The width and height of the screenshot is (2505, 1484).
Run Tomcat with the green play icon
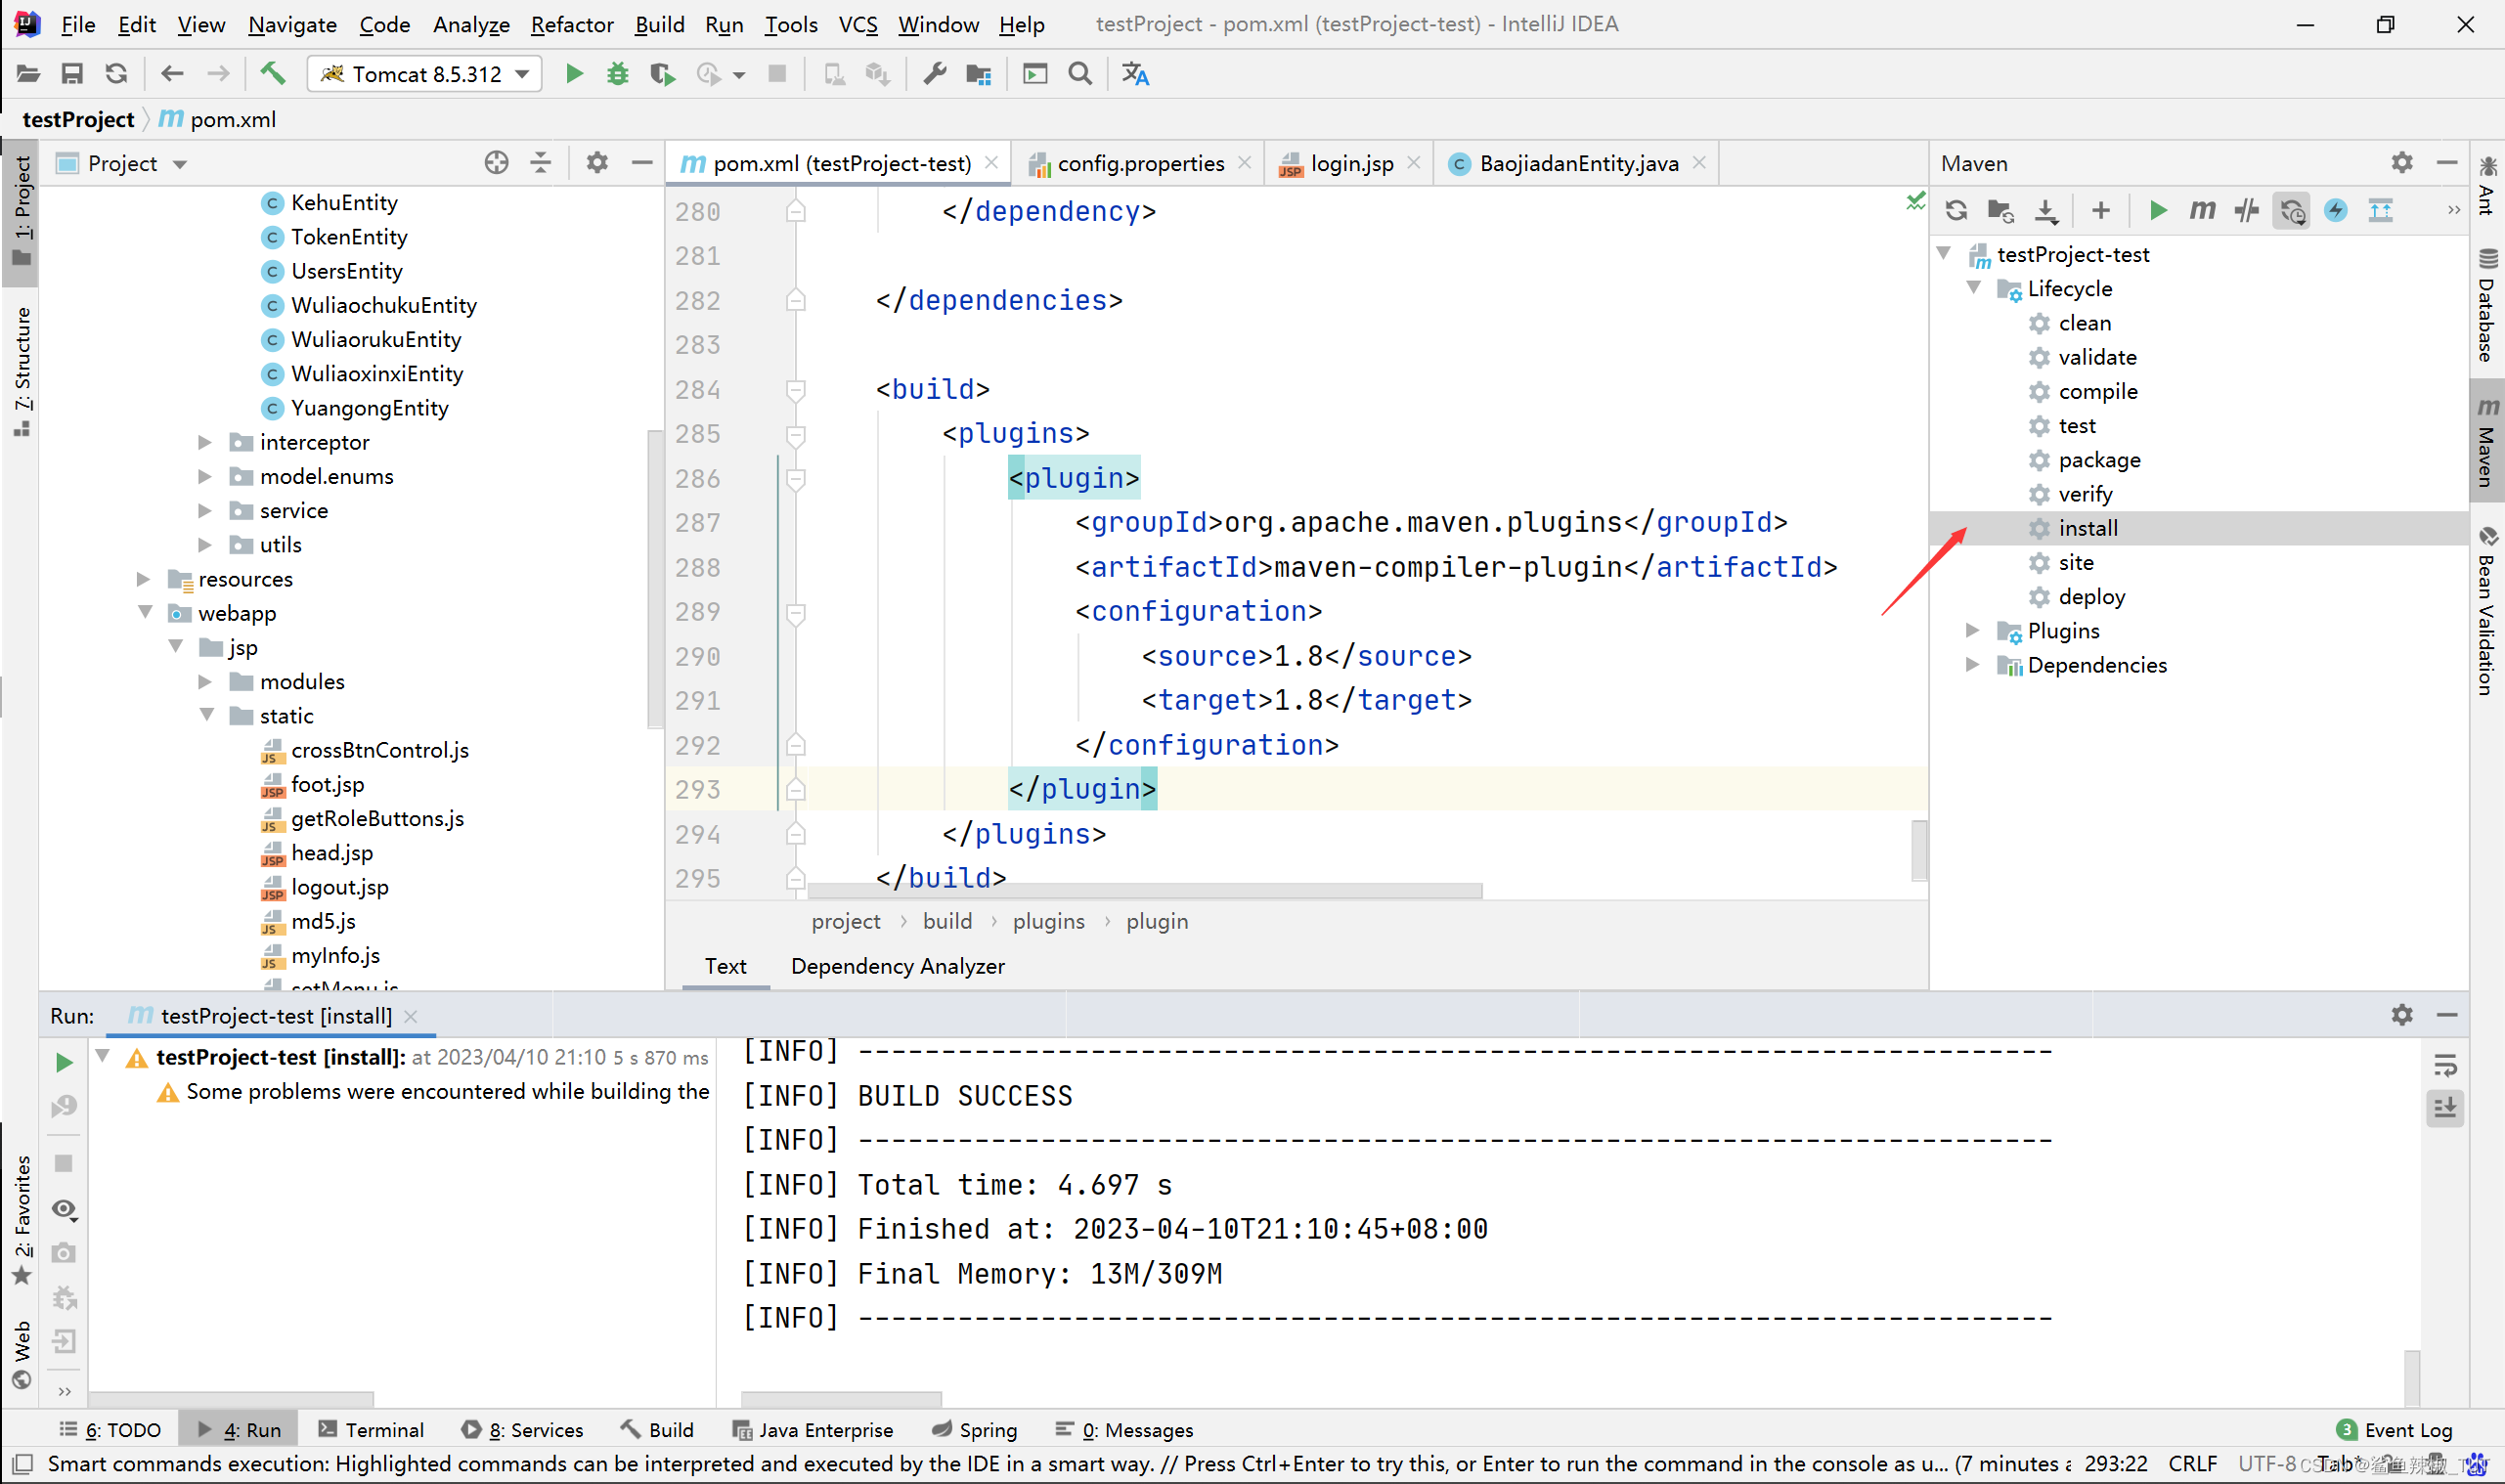574,74
